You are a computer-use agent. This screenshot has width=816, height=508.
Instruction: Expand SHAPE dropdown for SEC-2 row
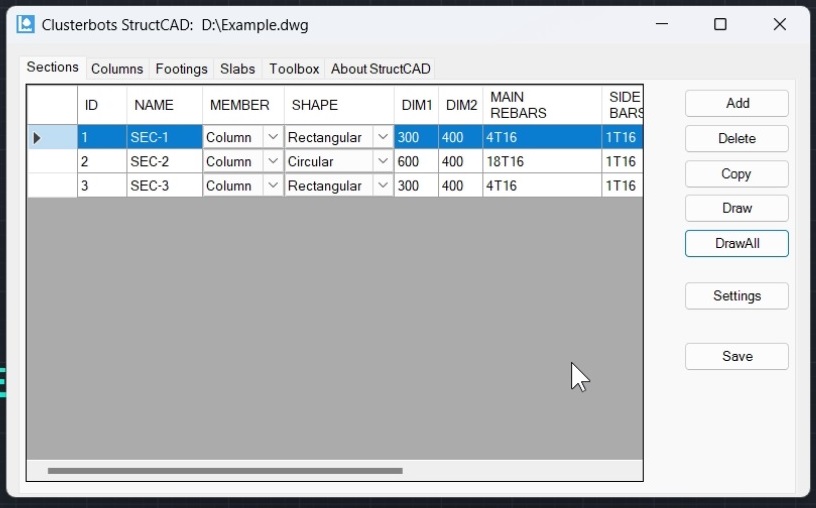383,161
